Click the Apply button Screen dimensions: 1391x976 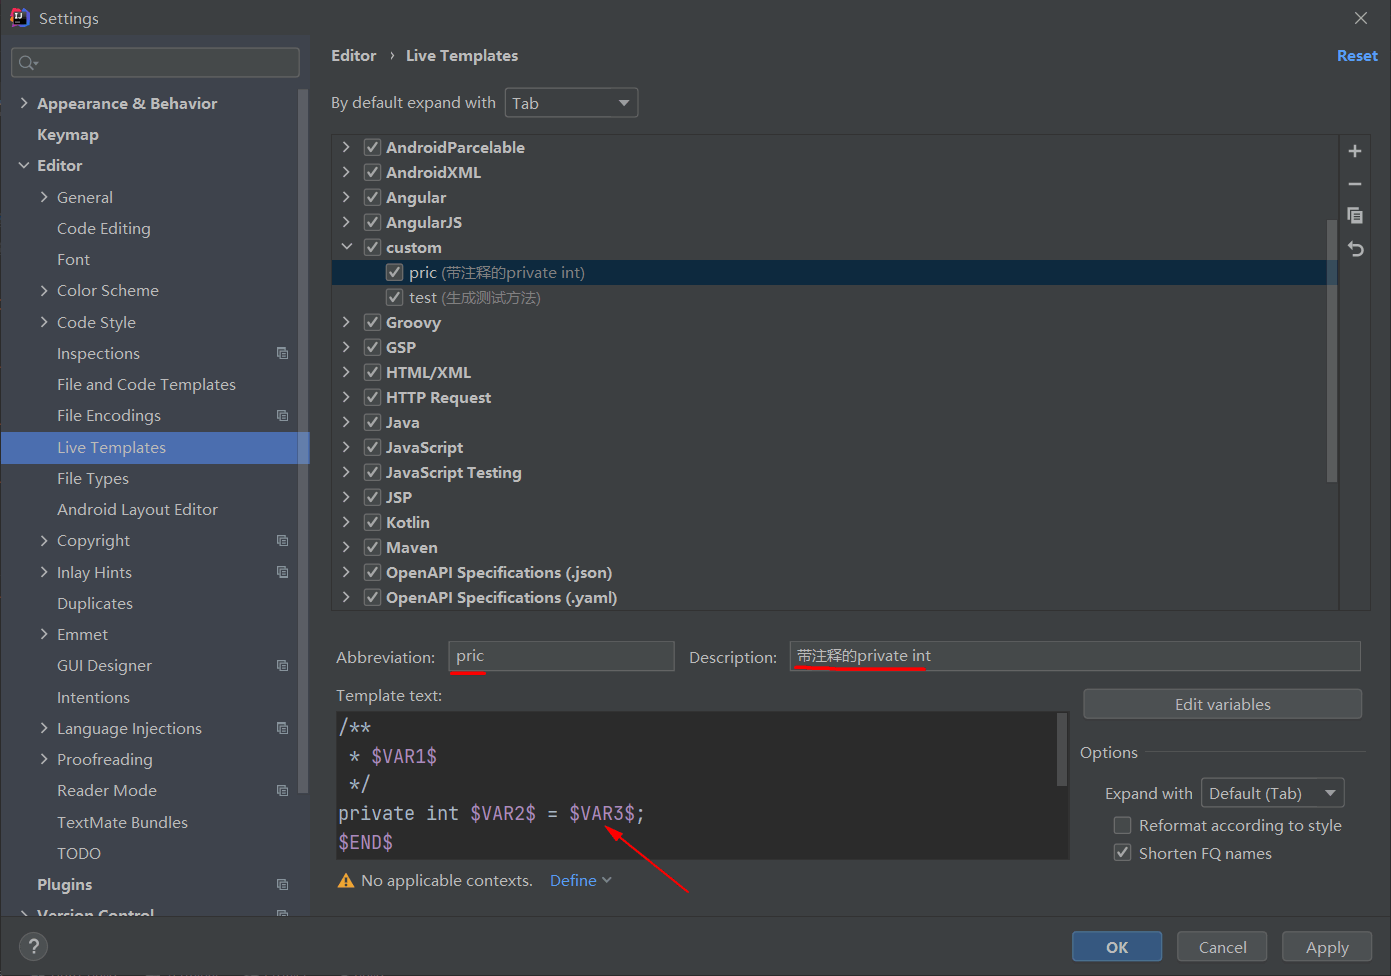[1327, 947]
